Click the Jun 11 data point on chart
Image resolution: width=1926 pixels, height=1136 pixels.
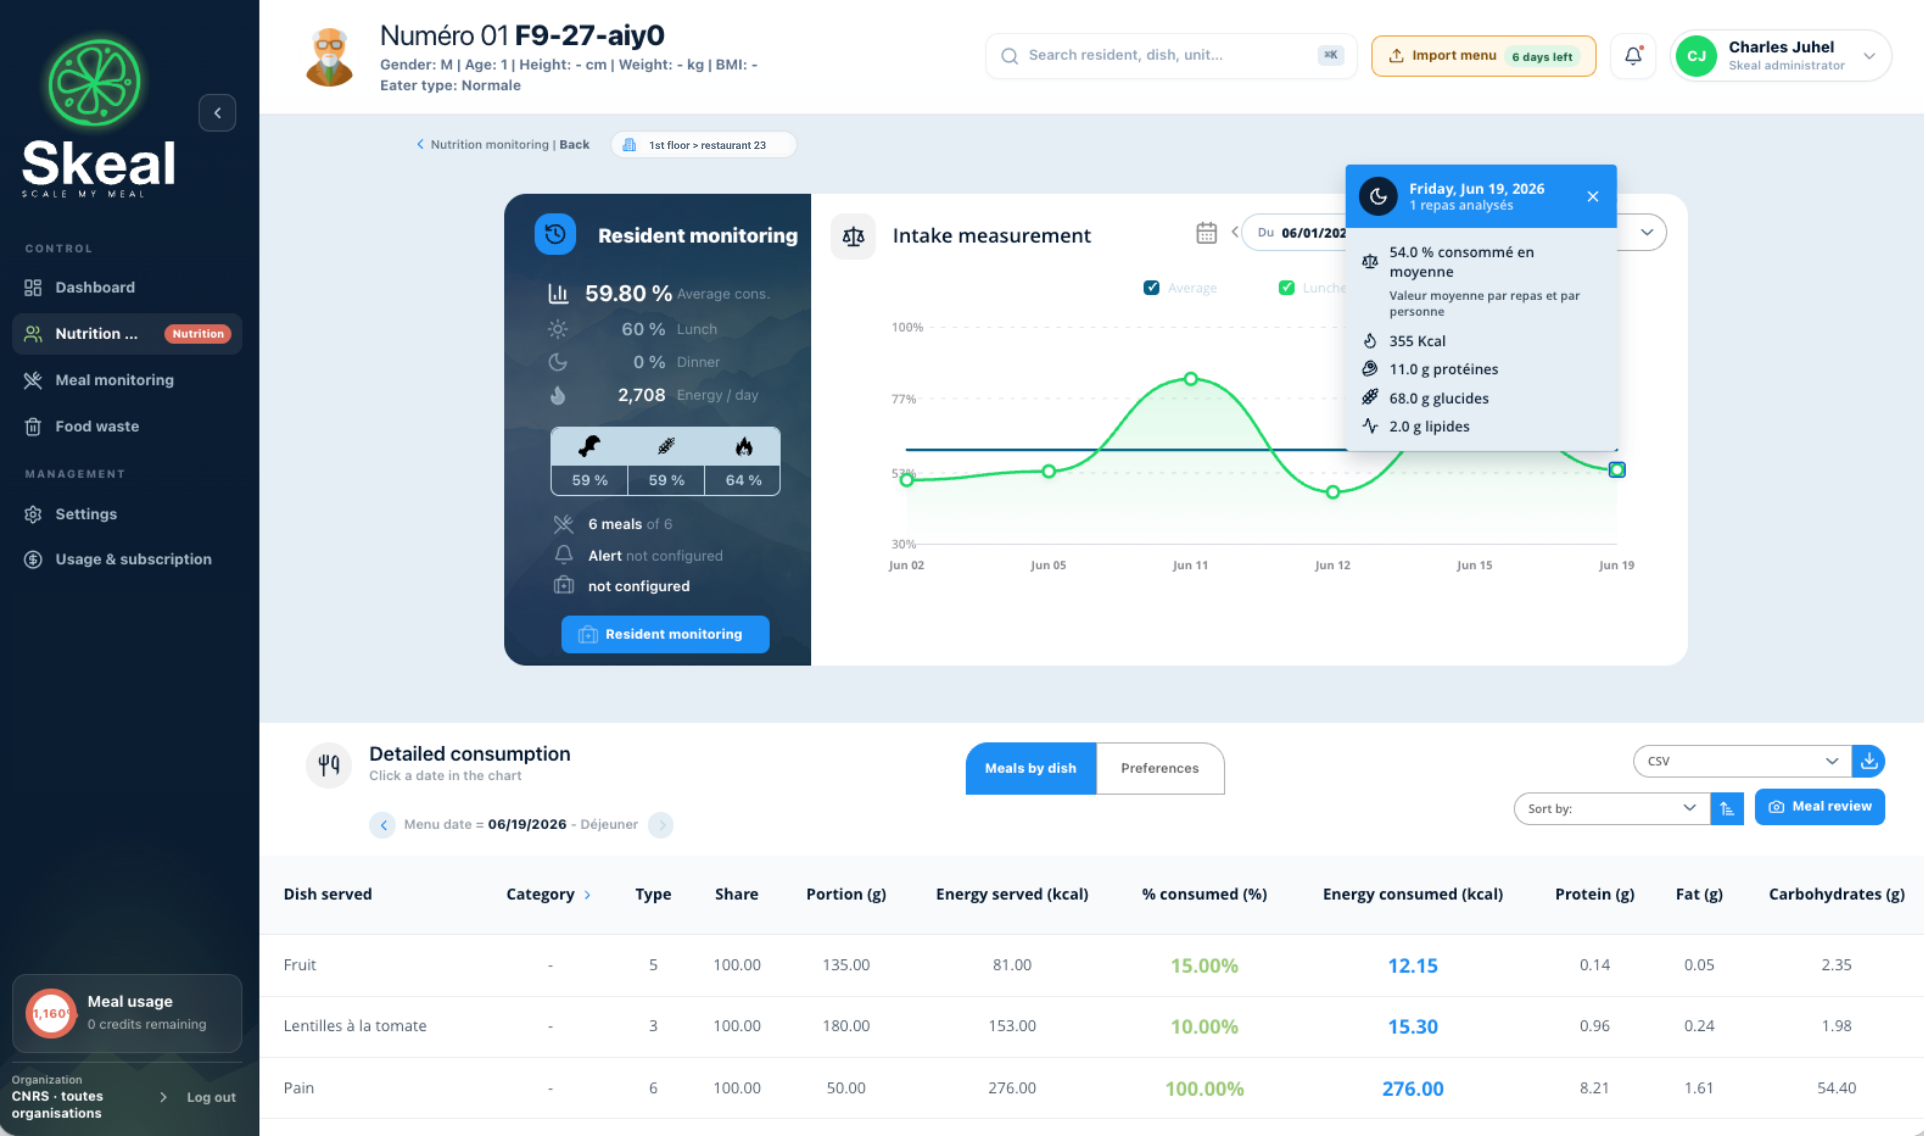tap(1190, 379)
